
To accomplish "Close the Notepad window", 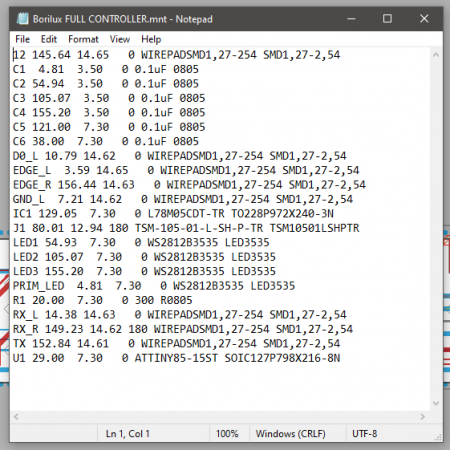I will click(x=424, y=19).
